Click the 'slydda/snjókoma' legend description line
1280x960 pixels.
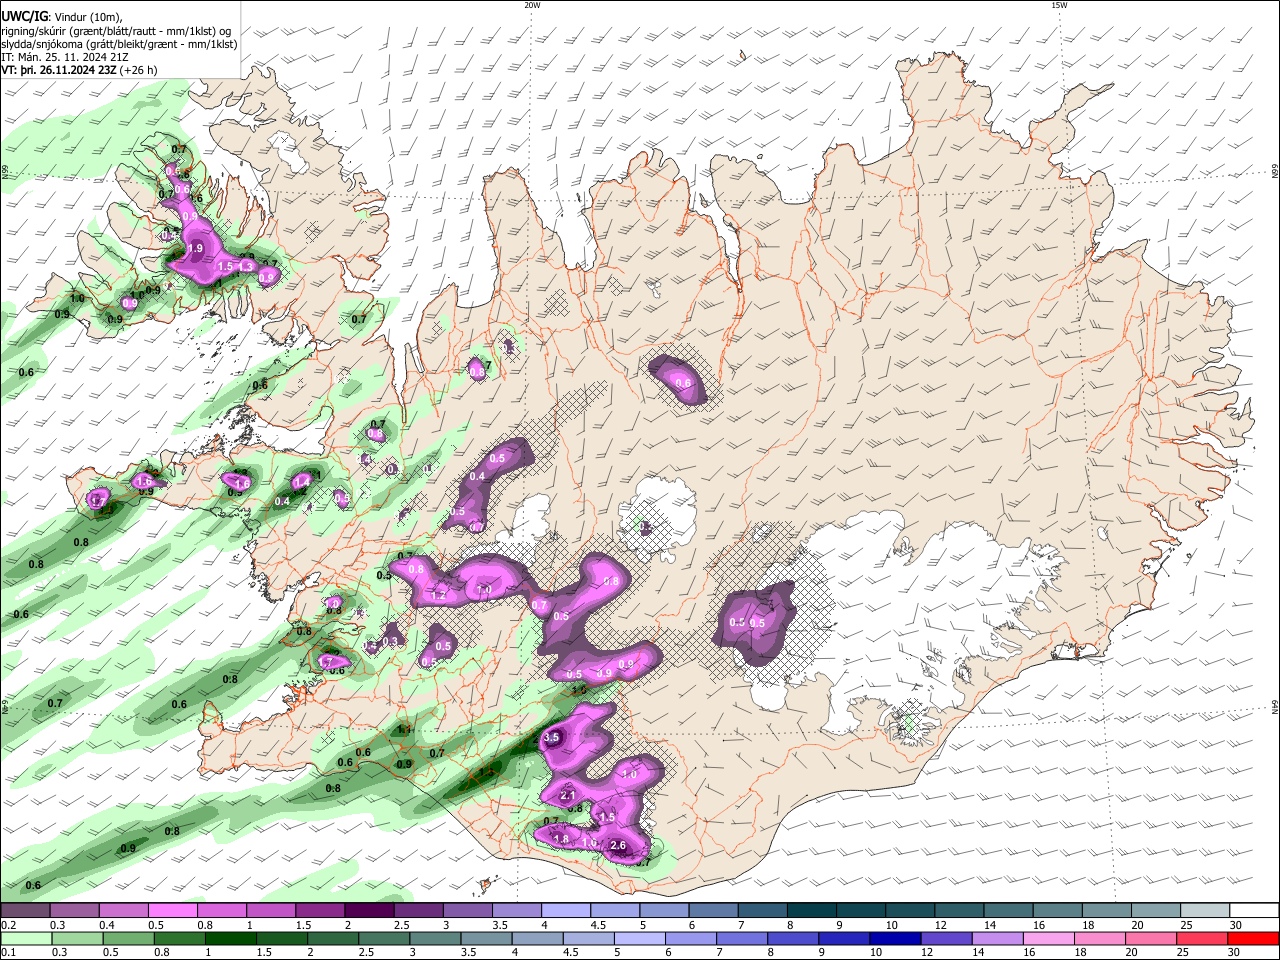point(119,44)
